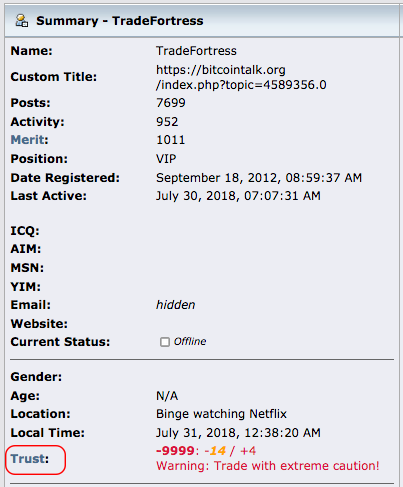
Task: Open the Trust link
Action: click(30, 459)
